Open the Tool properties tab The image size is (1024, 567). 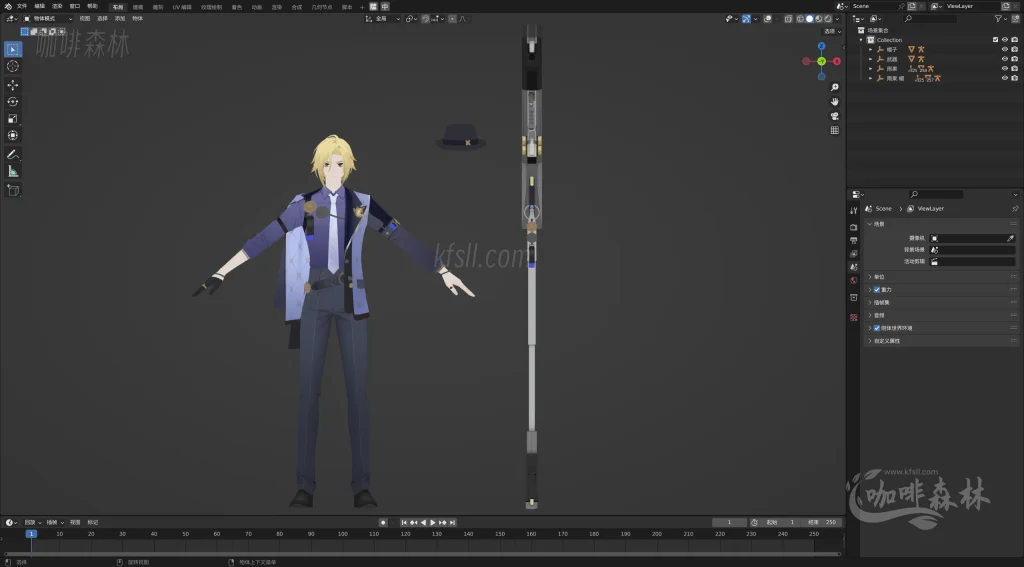click(x=854, y=210)
